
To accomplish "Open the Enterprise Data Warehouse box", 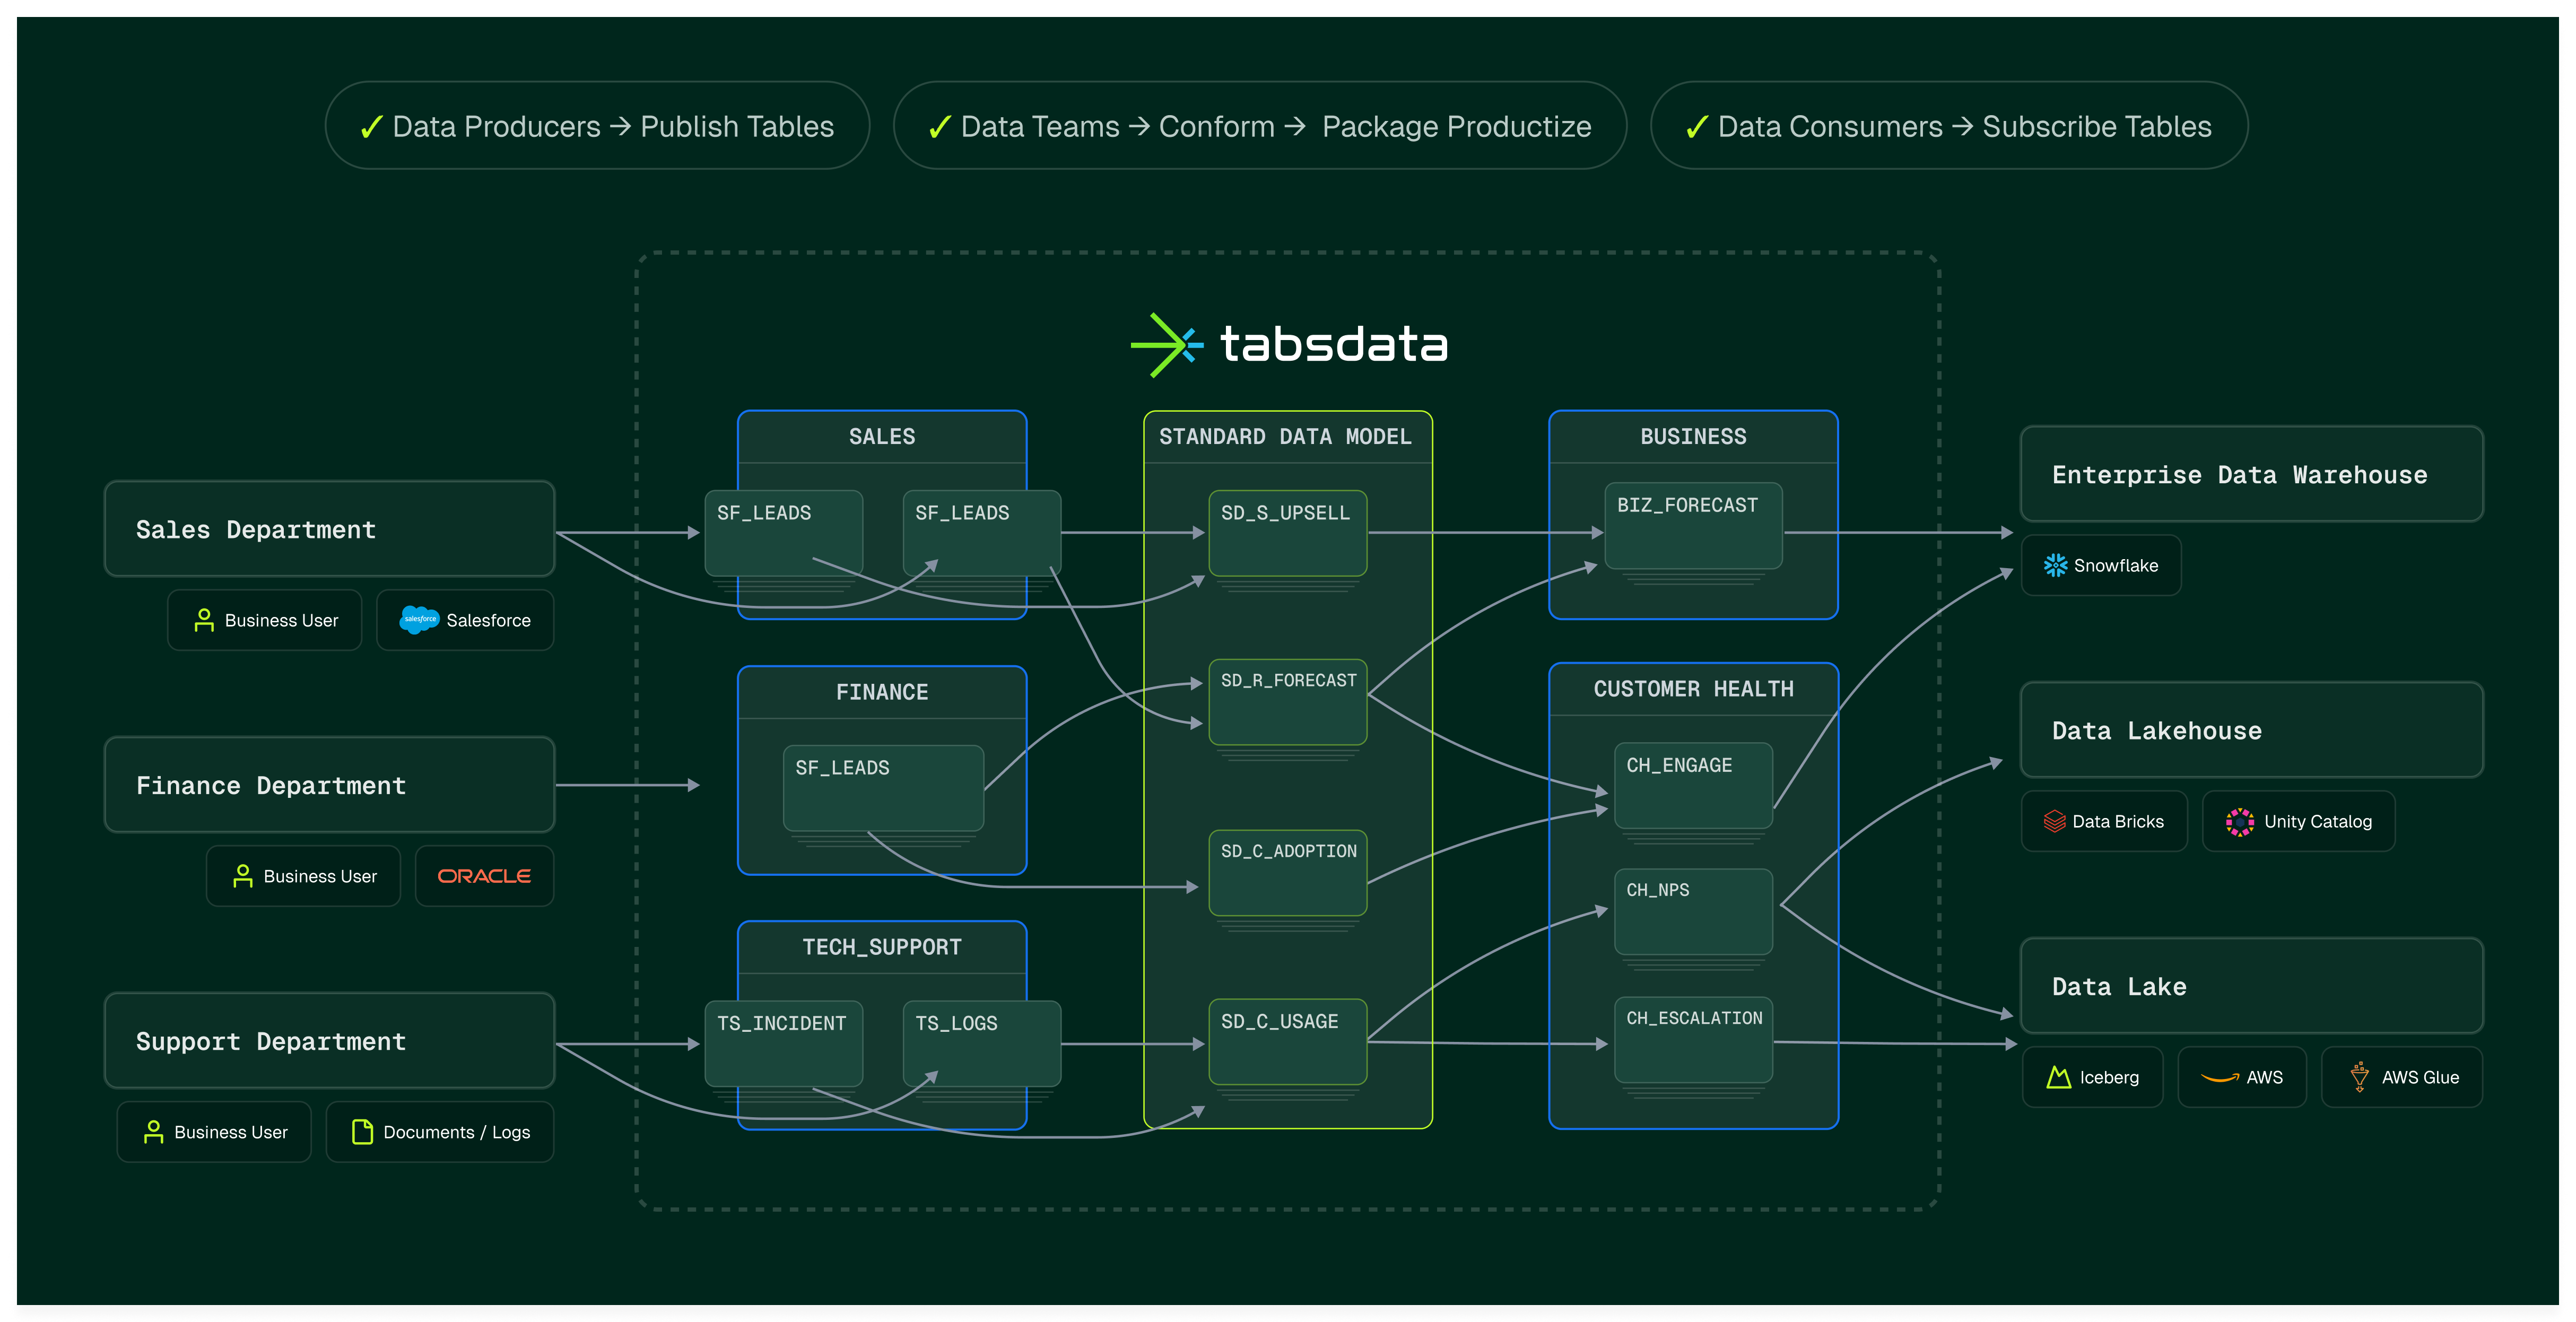I will pyautogui.click(x=2251, y=474).
